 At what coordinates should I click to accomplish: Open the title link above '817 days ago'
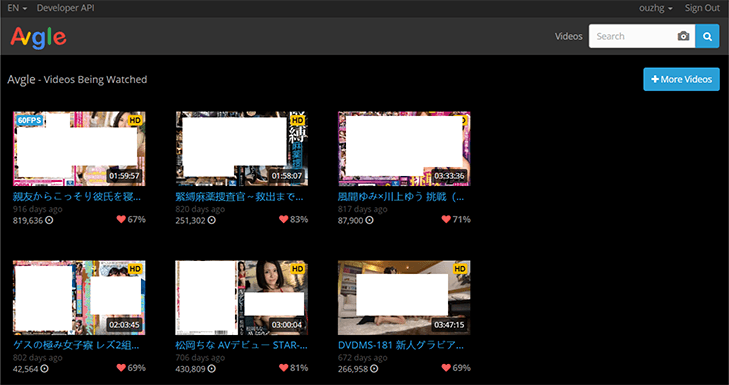pyautogui.click(x=400, y=197)
